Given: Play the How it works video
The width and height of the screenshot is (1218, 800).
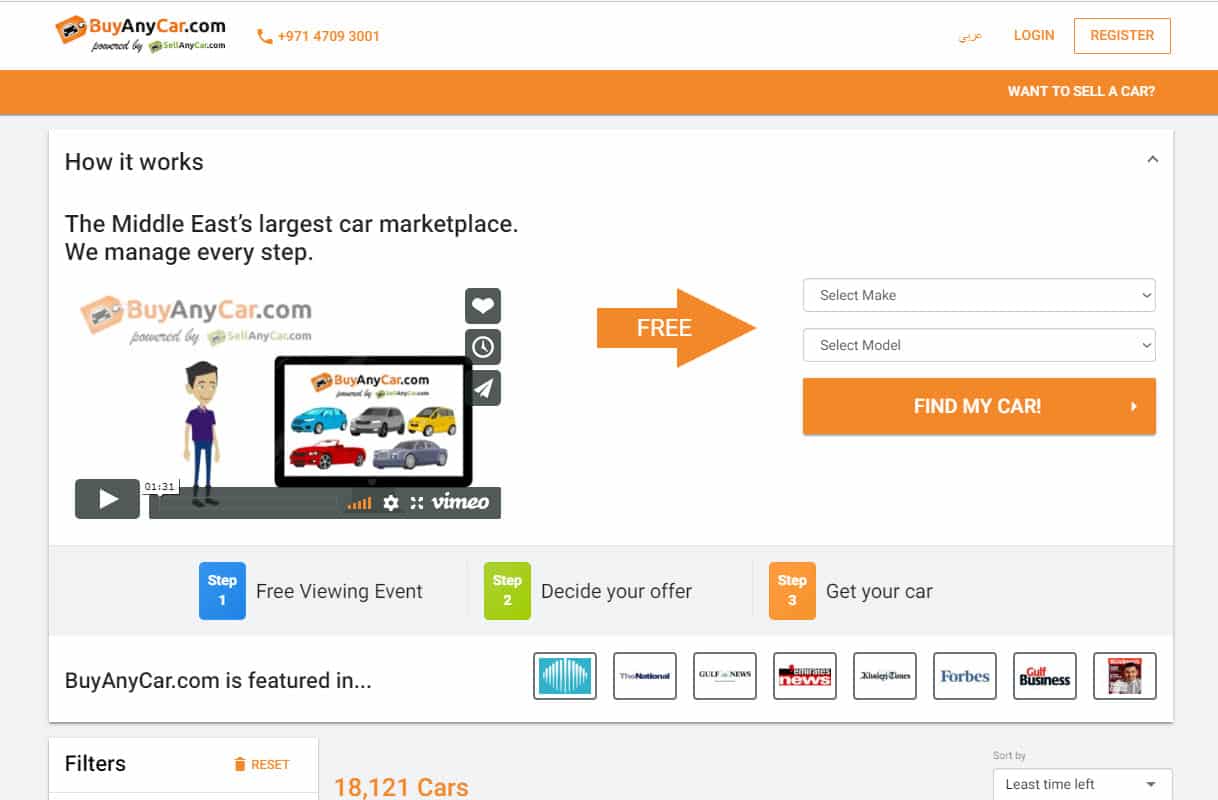Looking at the screenshot, I should click(x=107, y=499).
